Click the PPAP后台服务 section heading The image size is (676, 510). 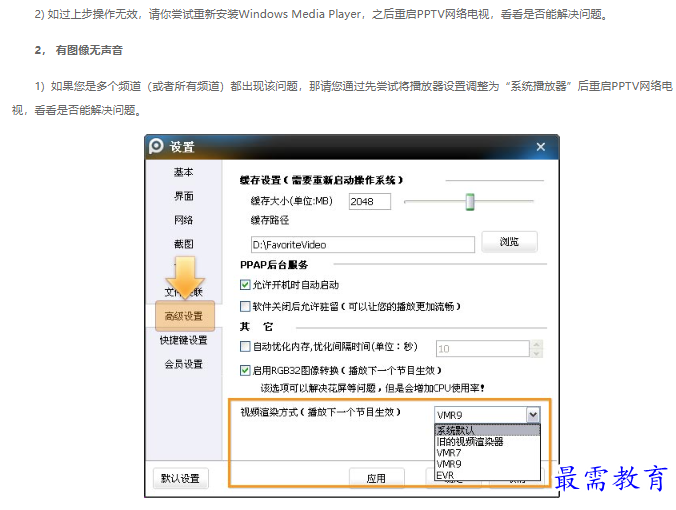[x=274, y=265]
